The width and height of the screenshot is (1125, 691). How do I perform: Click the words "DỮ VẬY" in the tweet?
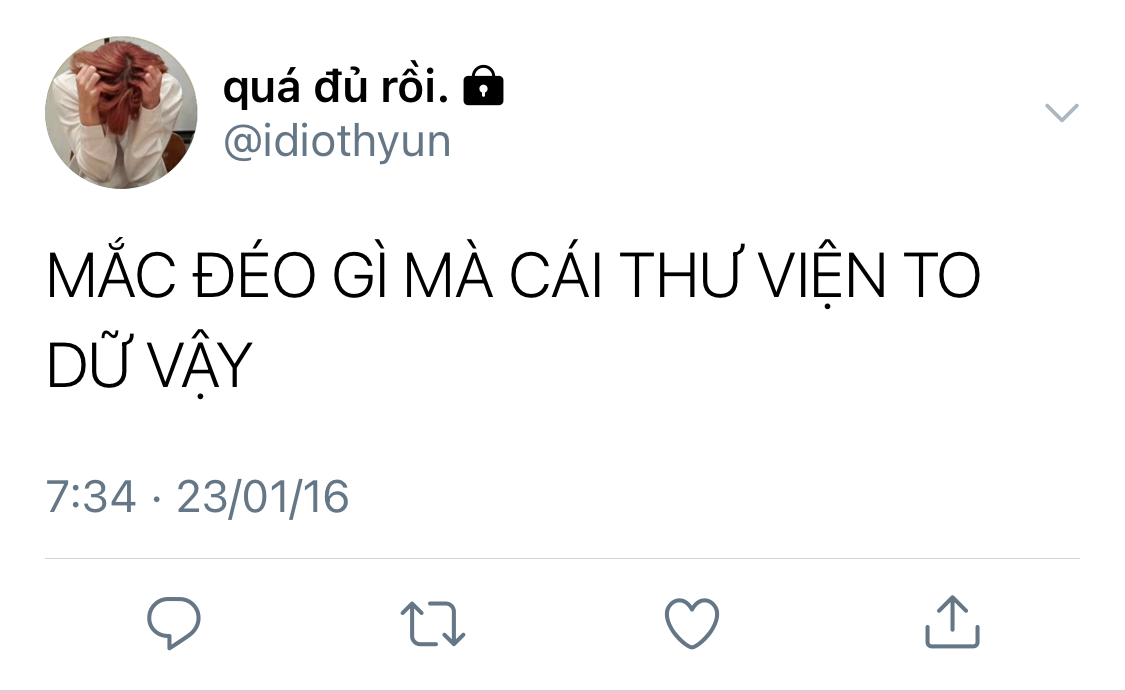(149, 365)
